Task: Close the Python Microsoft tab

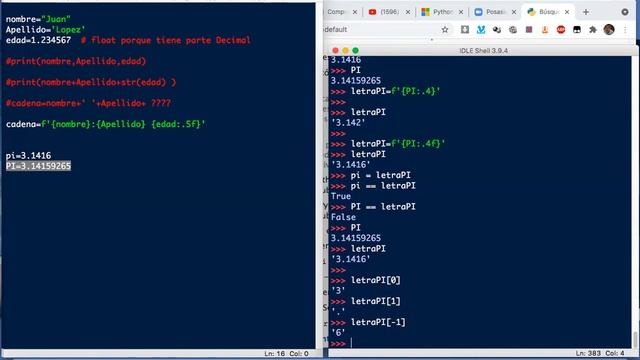Action: (x=461, y=12)
